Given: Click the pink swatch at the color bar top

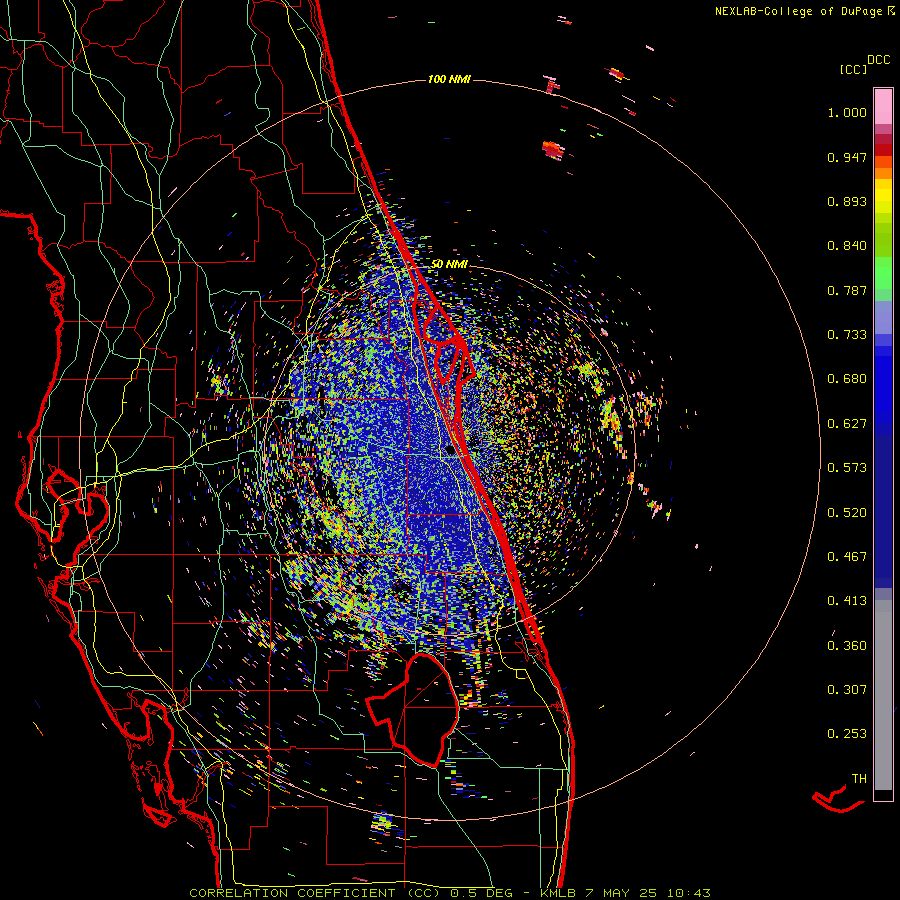Looking at the screenshot, I should click(x=883, y=107).
